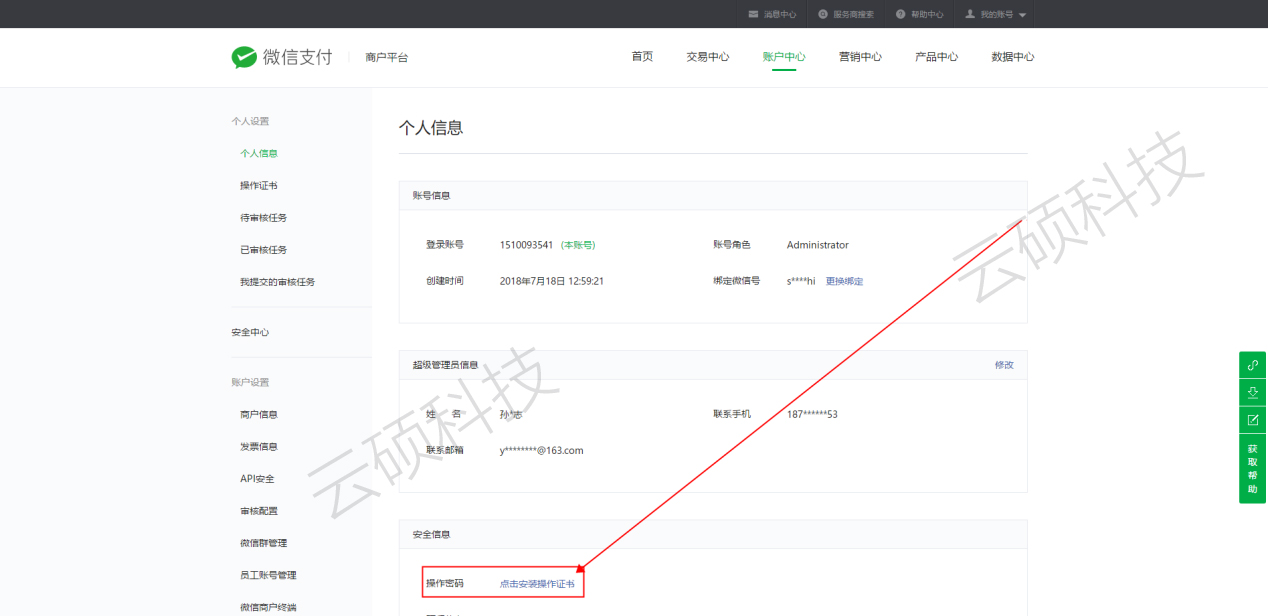
Task: Select 员工账号管理 in the sidebar
Action: (268, 575)
